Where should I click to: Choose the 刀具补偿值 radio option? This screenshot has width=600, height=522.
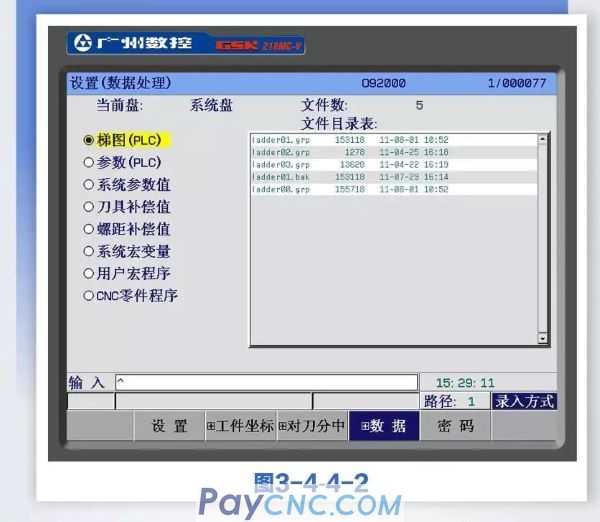click(89, 207)
